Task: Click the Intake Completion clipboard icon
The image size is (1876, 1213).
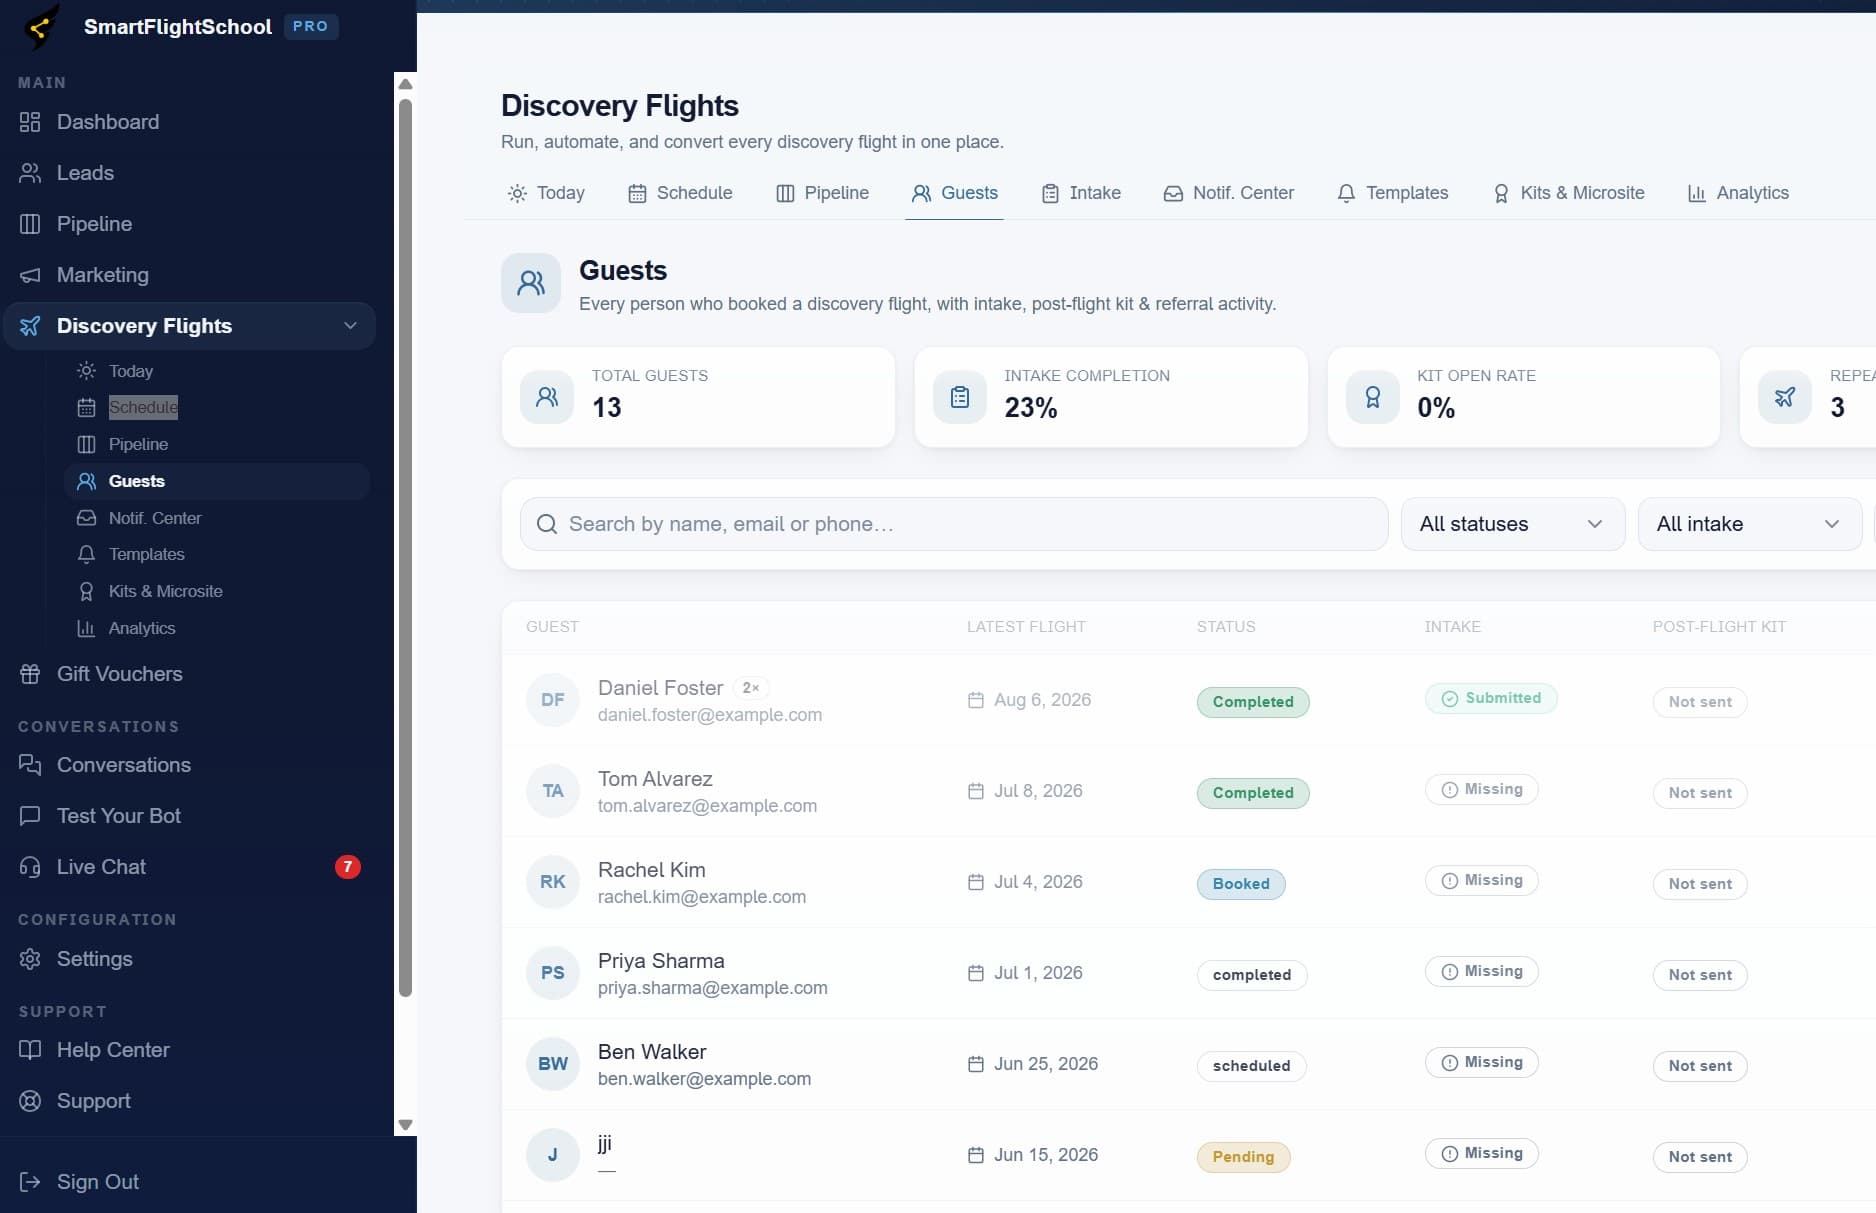Action: tap(960, 397)
